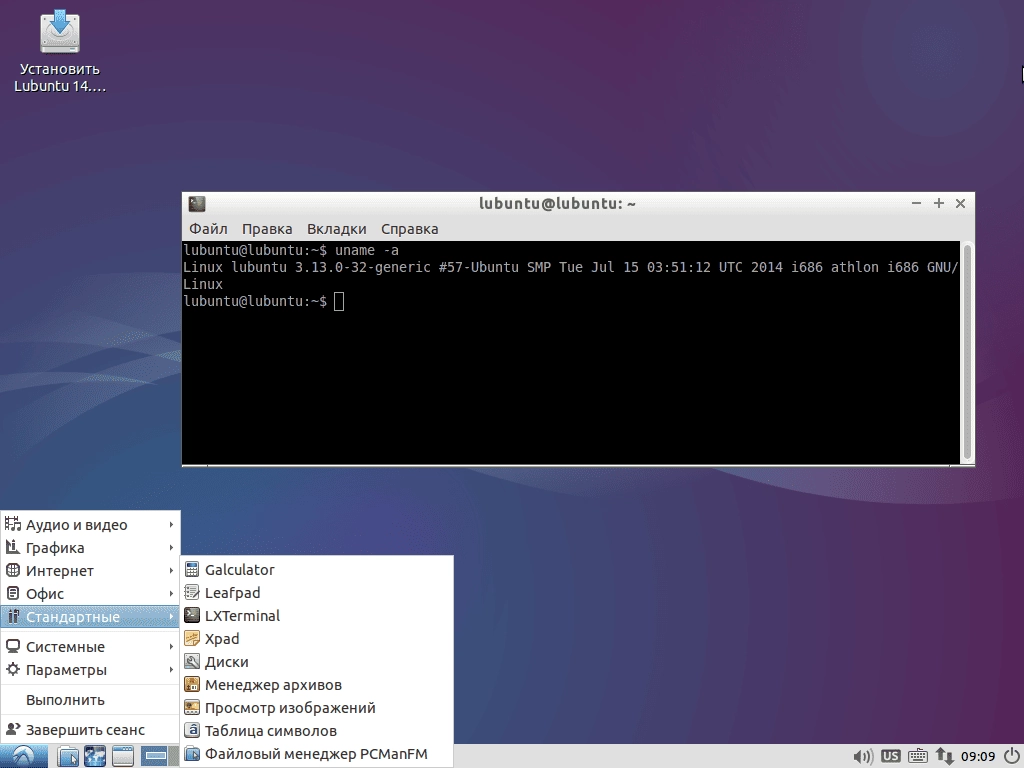
Task: Open the volume control in the system tray
Action: coord(863,756)
